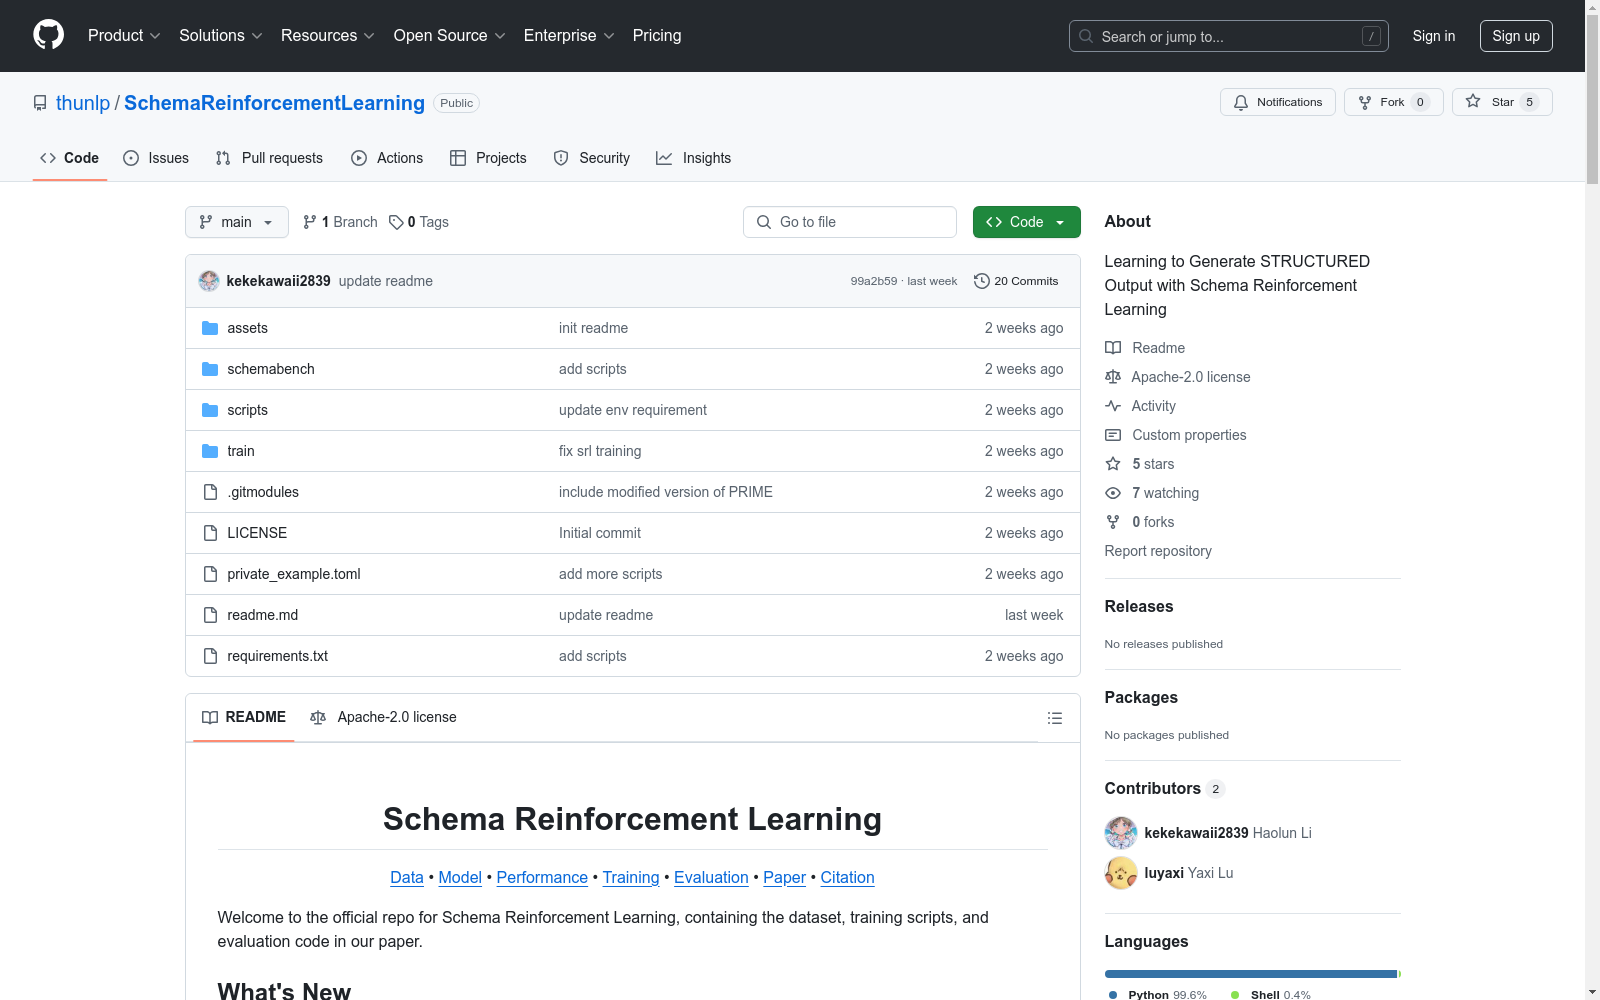Open the Security tab

point(592,158)
